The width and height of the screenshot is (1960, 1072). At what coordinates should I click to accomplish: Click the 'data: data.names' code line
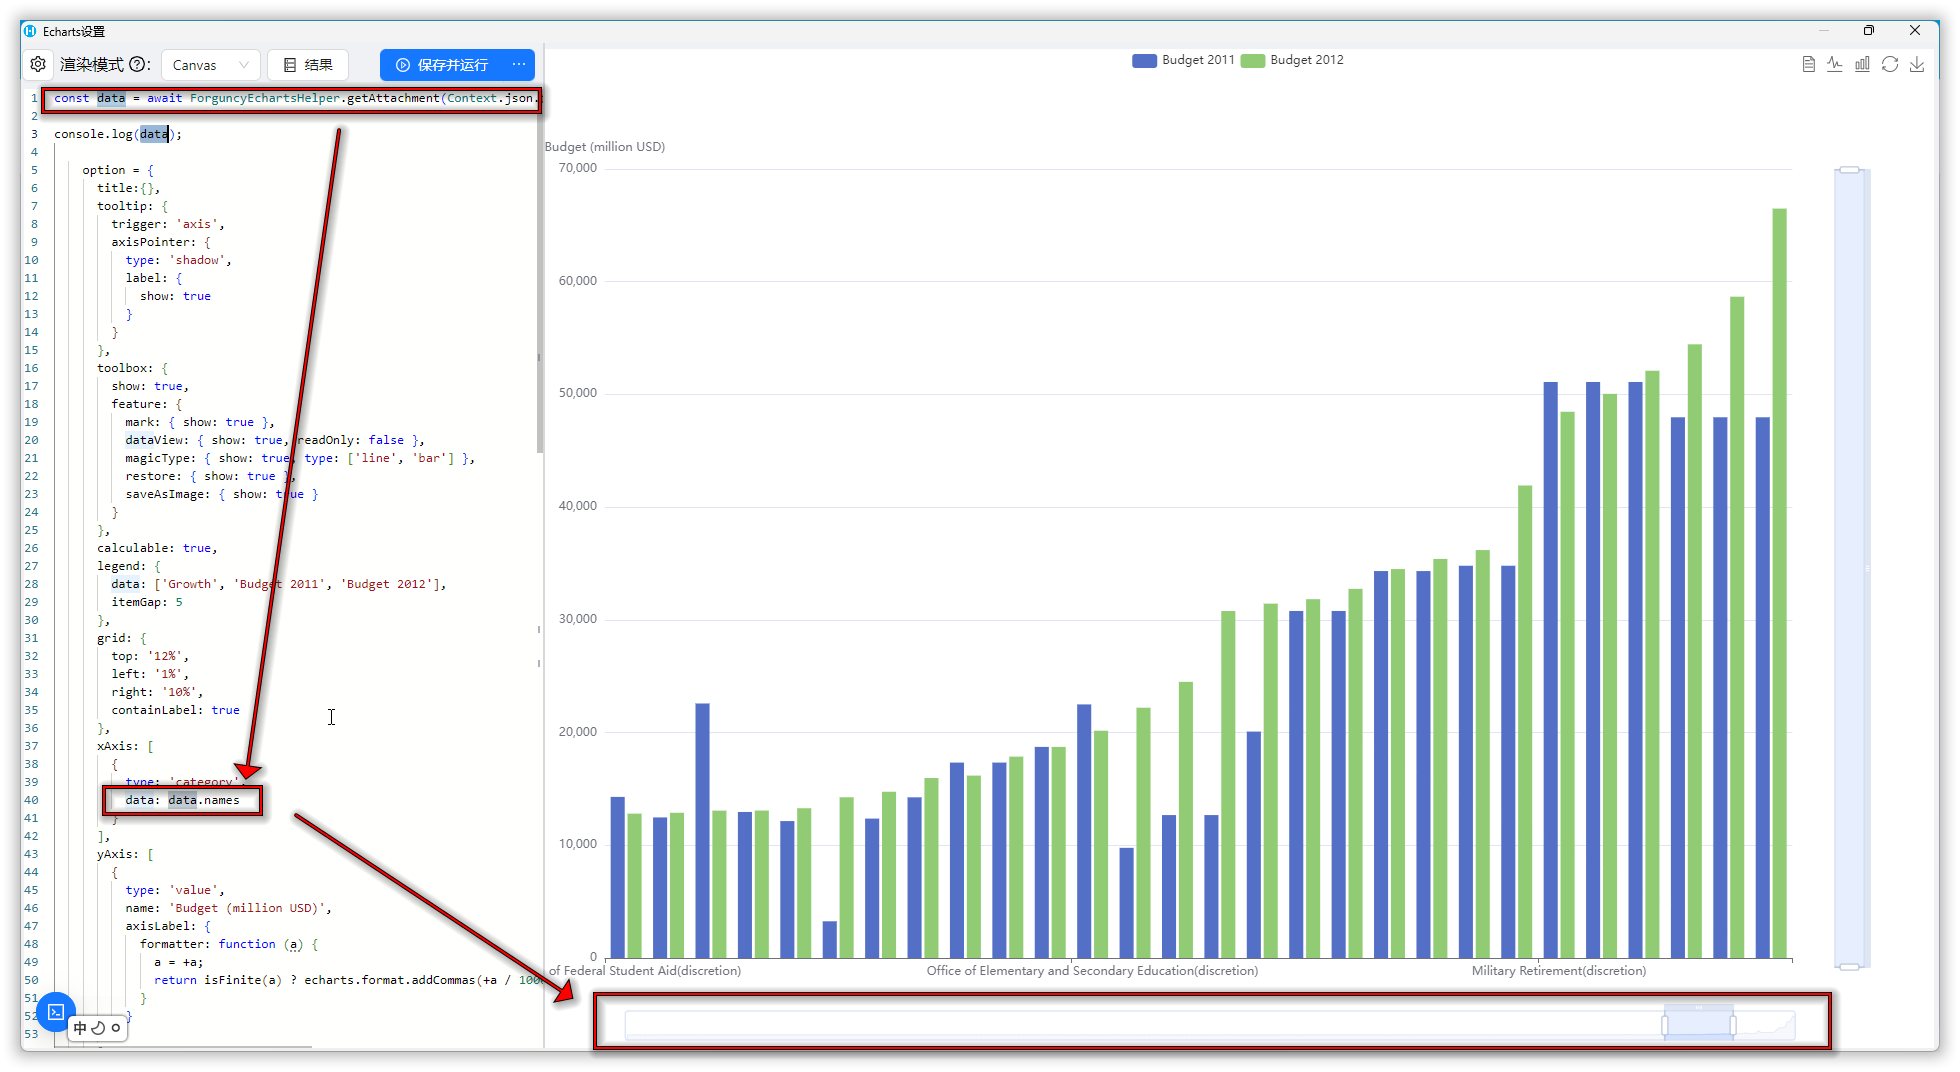(x=182, y=800)
